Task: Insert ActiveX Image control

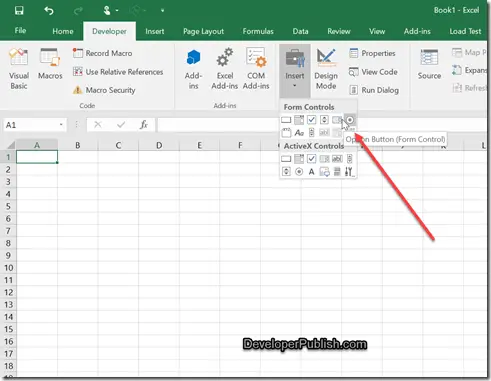Action: tap(324, 172)
